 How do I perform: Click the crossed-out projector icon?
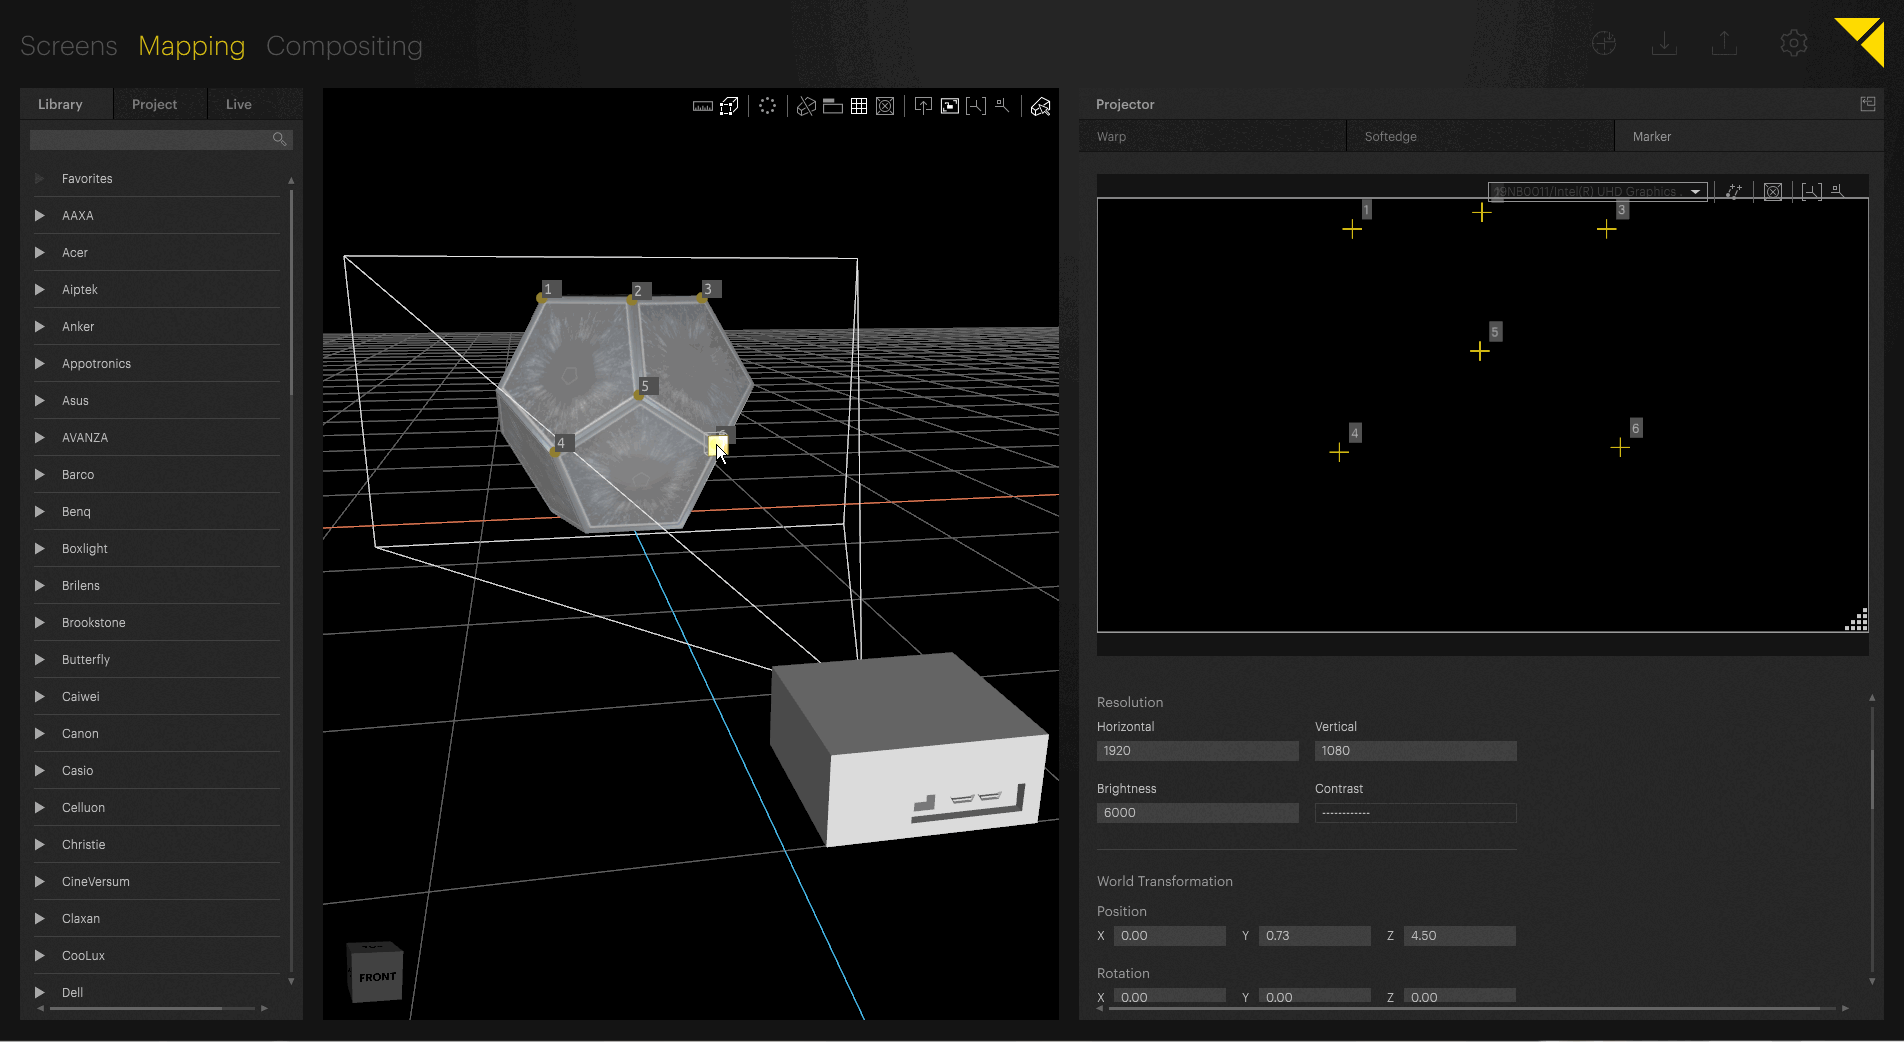coord(806,106)
